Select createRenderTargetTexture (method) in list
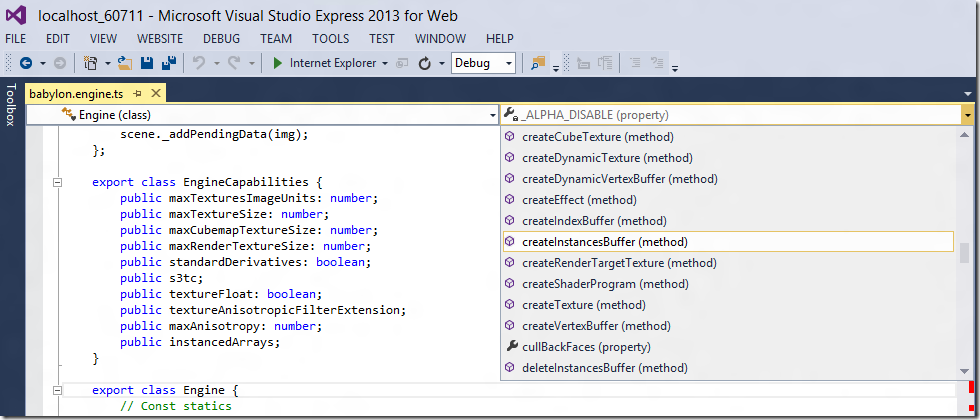 [728, 262]
